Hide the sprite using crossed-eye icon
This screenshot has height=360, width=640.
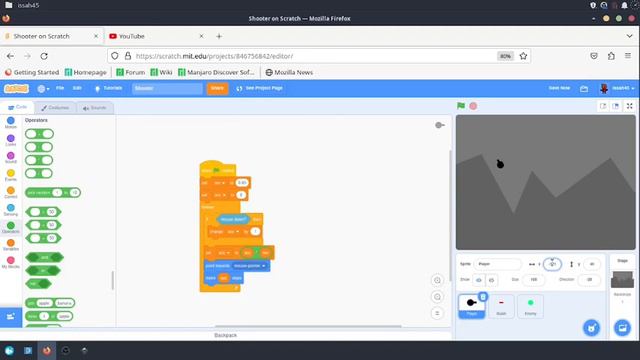[491, 280]
